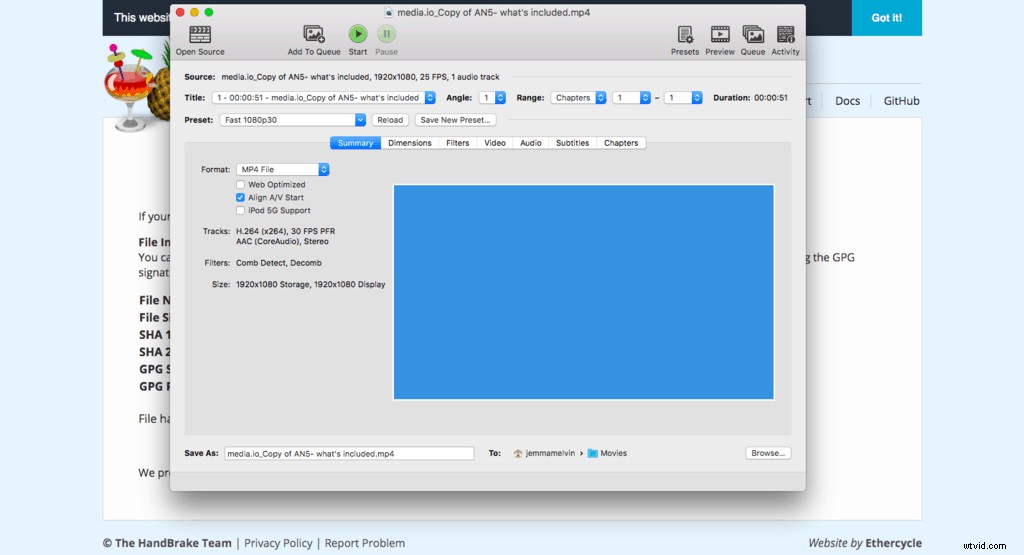Uncheck the Align A/V Start checkbox
The width and height of the screenshot is (1024, 555).
(x=240, y=197)
